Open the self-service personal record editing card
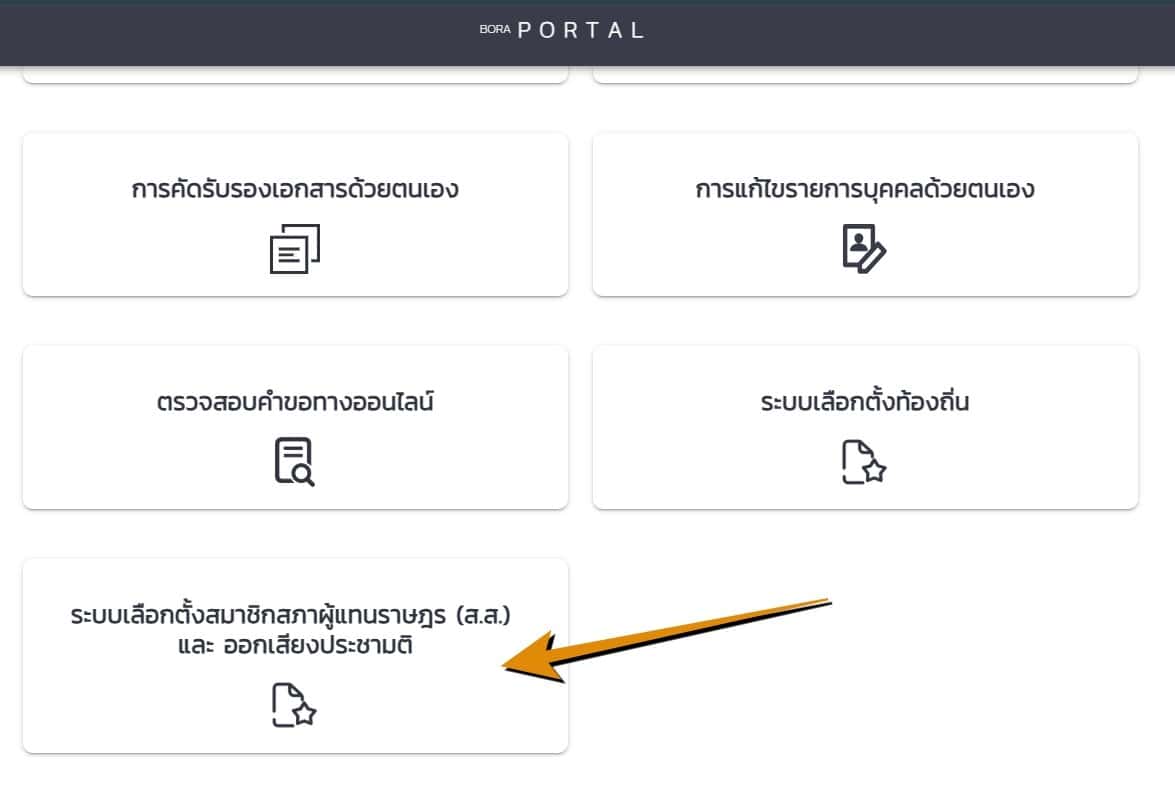The image size is (1175, 795). [866, 214]
